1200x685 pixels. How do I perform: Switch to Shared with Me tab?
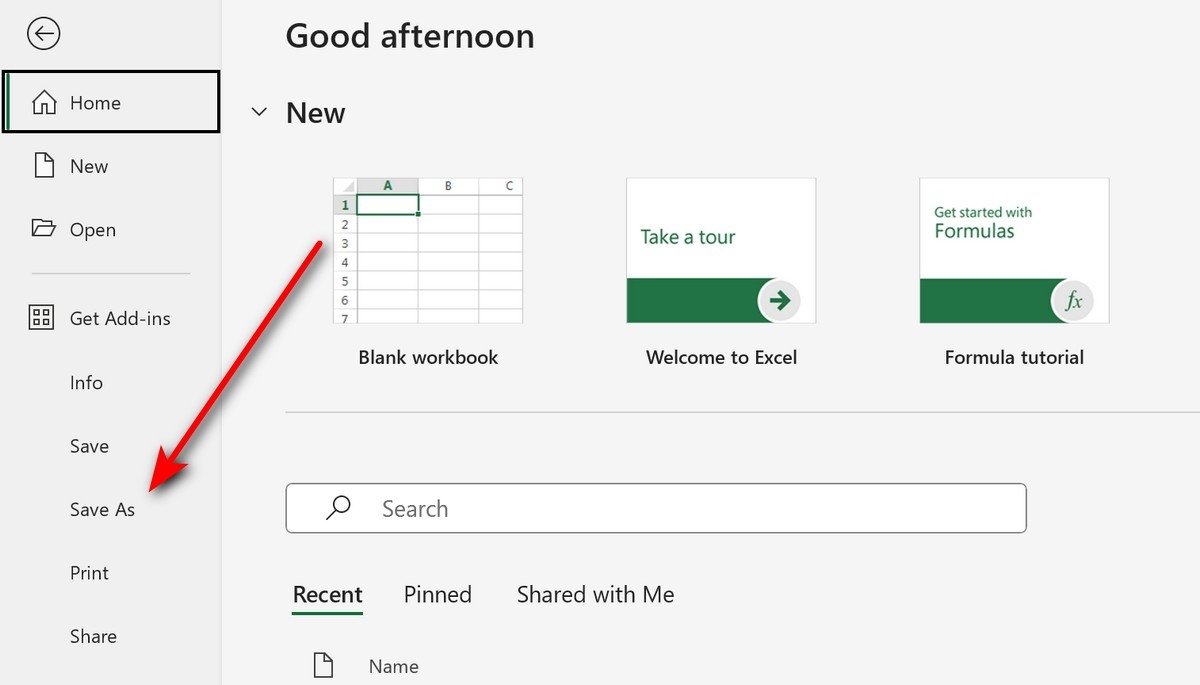click(x=595, y=595)
